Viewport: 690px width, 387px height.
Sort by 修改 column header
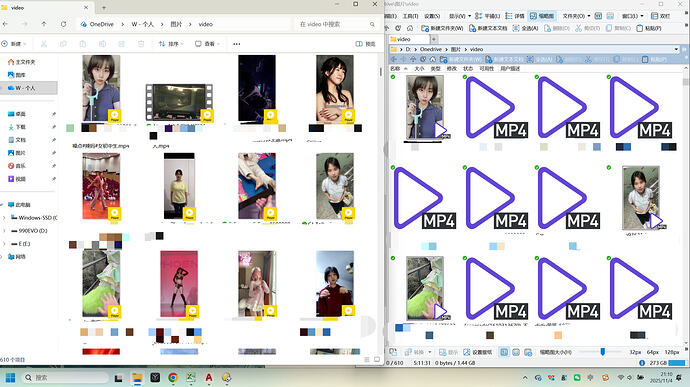451,69
